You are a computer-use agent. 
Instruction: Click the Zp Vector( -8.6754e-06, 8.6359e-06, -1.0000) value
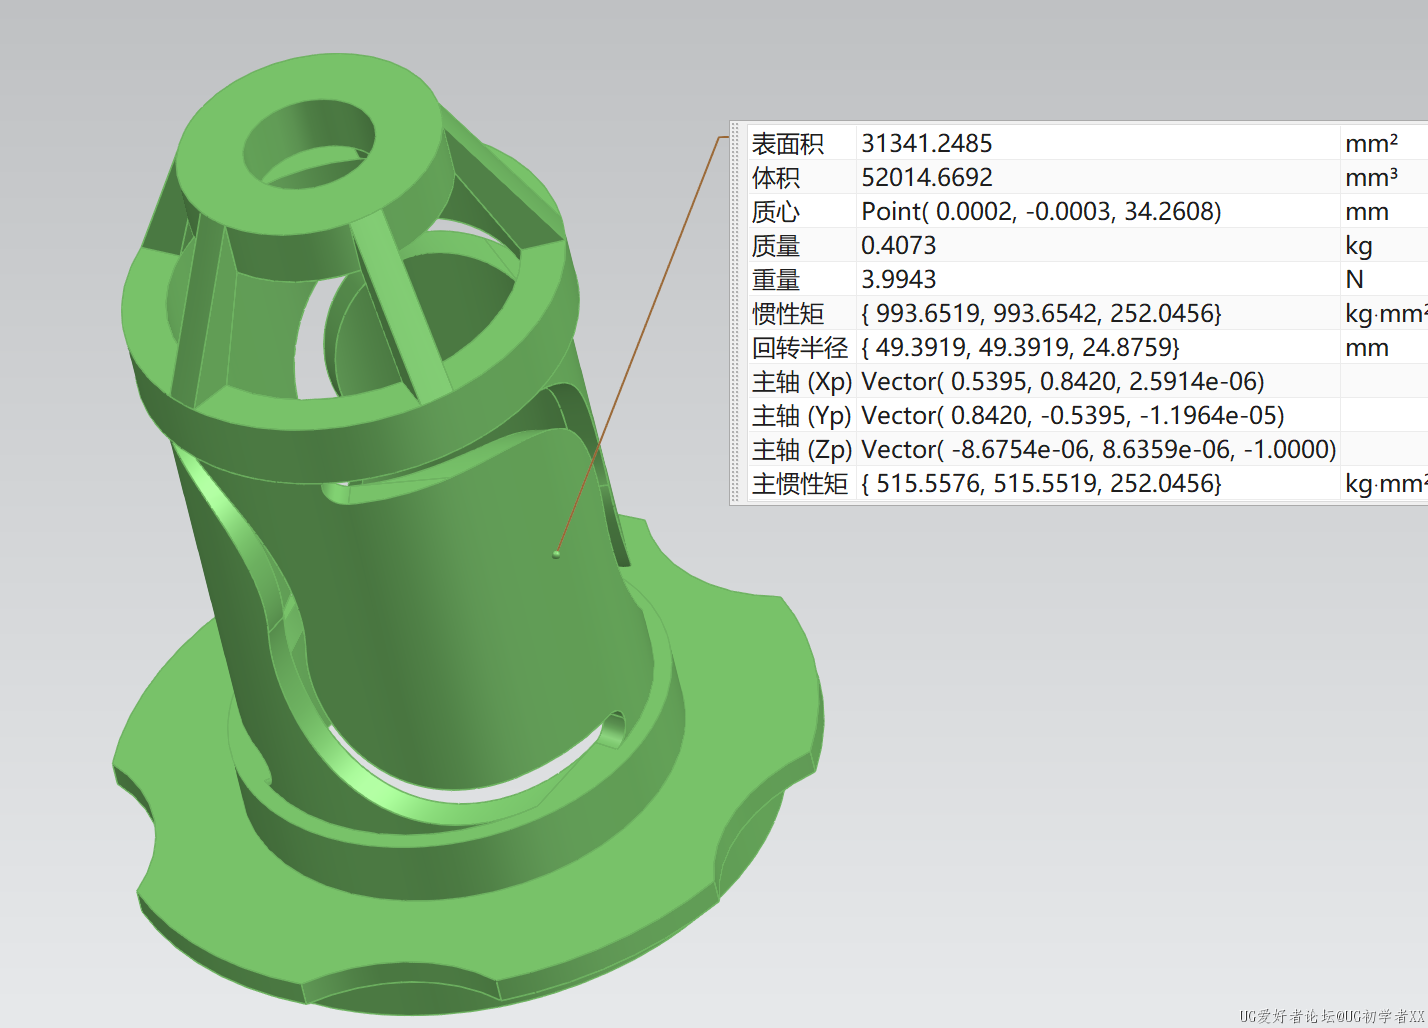point(1099,450)
